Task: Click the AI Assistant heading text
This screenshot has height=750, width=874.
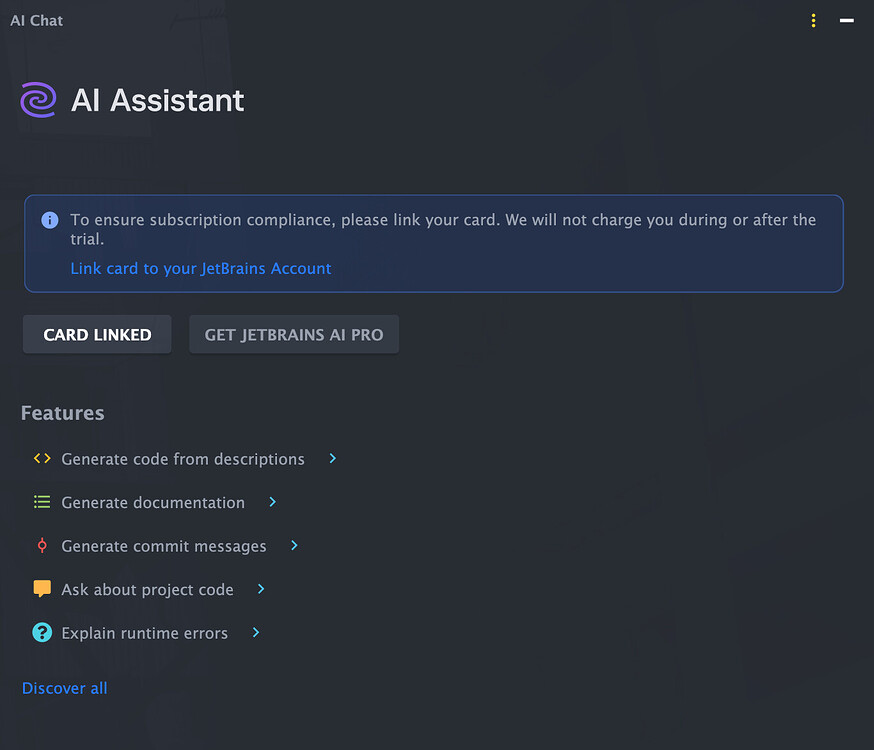Action: (x=157, y=100)
